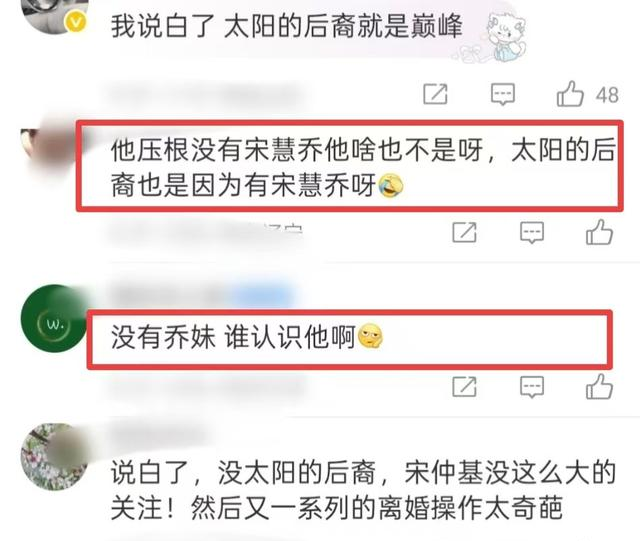
Task: Forward the 他压根没有宋慧乔 comment
Action: 464,232
